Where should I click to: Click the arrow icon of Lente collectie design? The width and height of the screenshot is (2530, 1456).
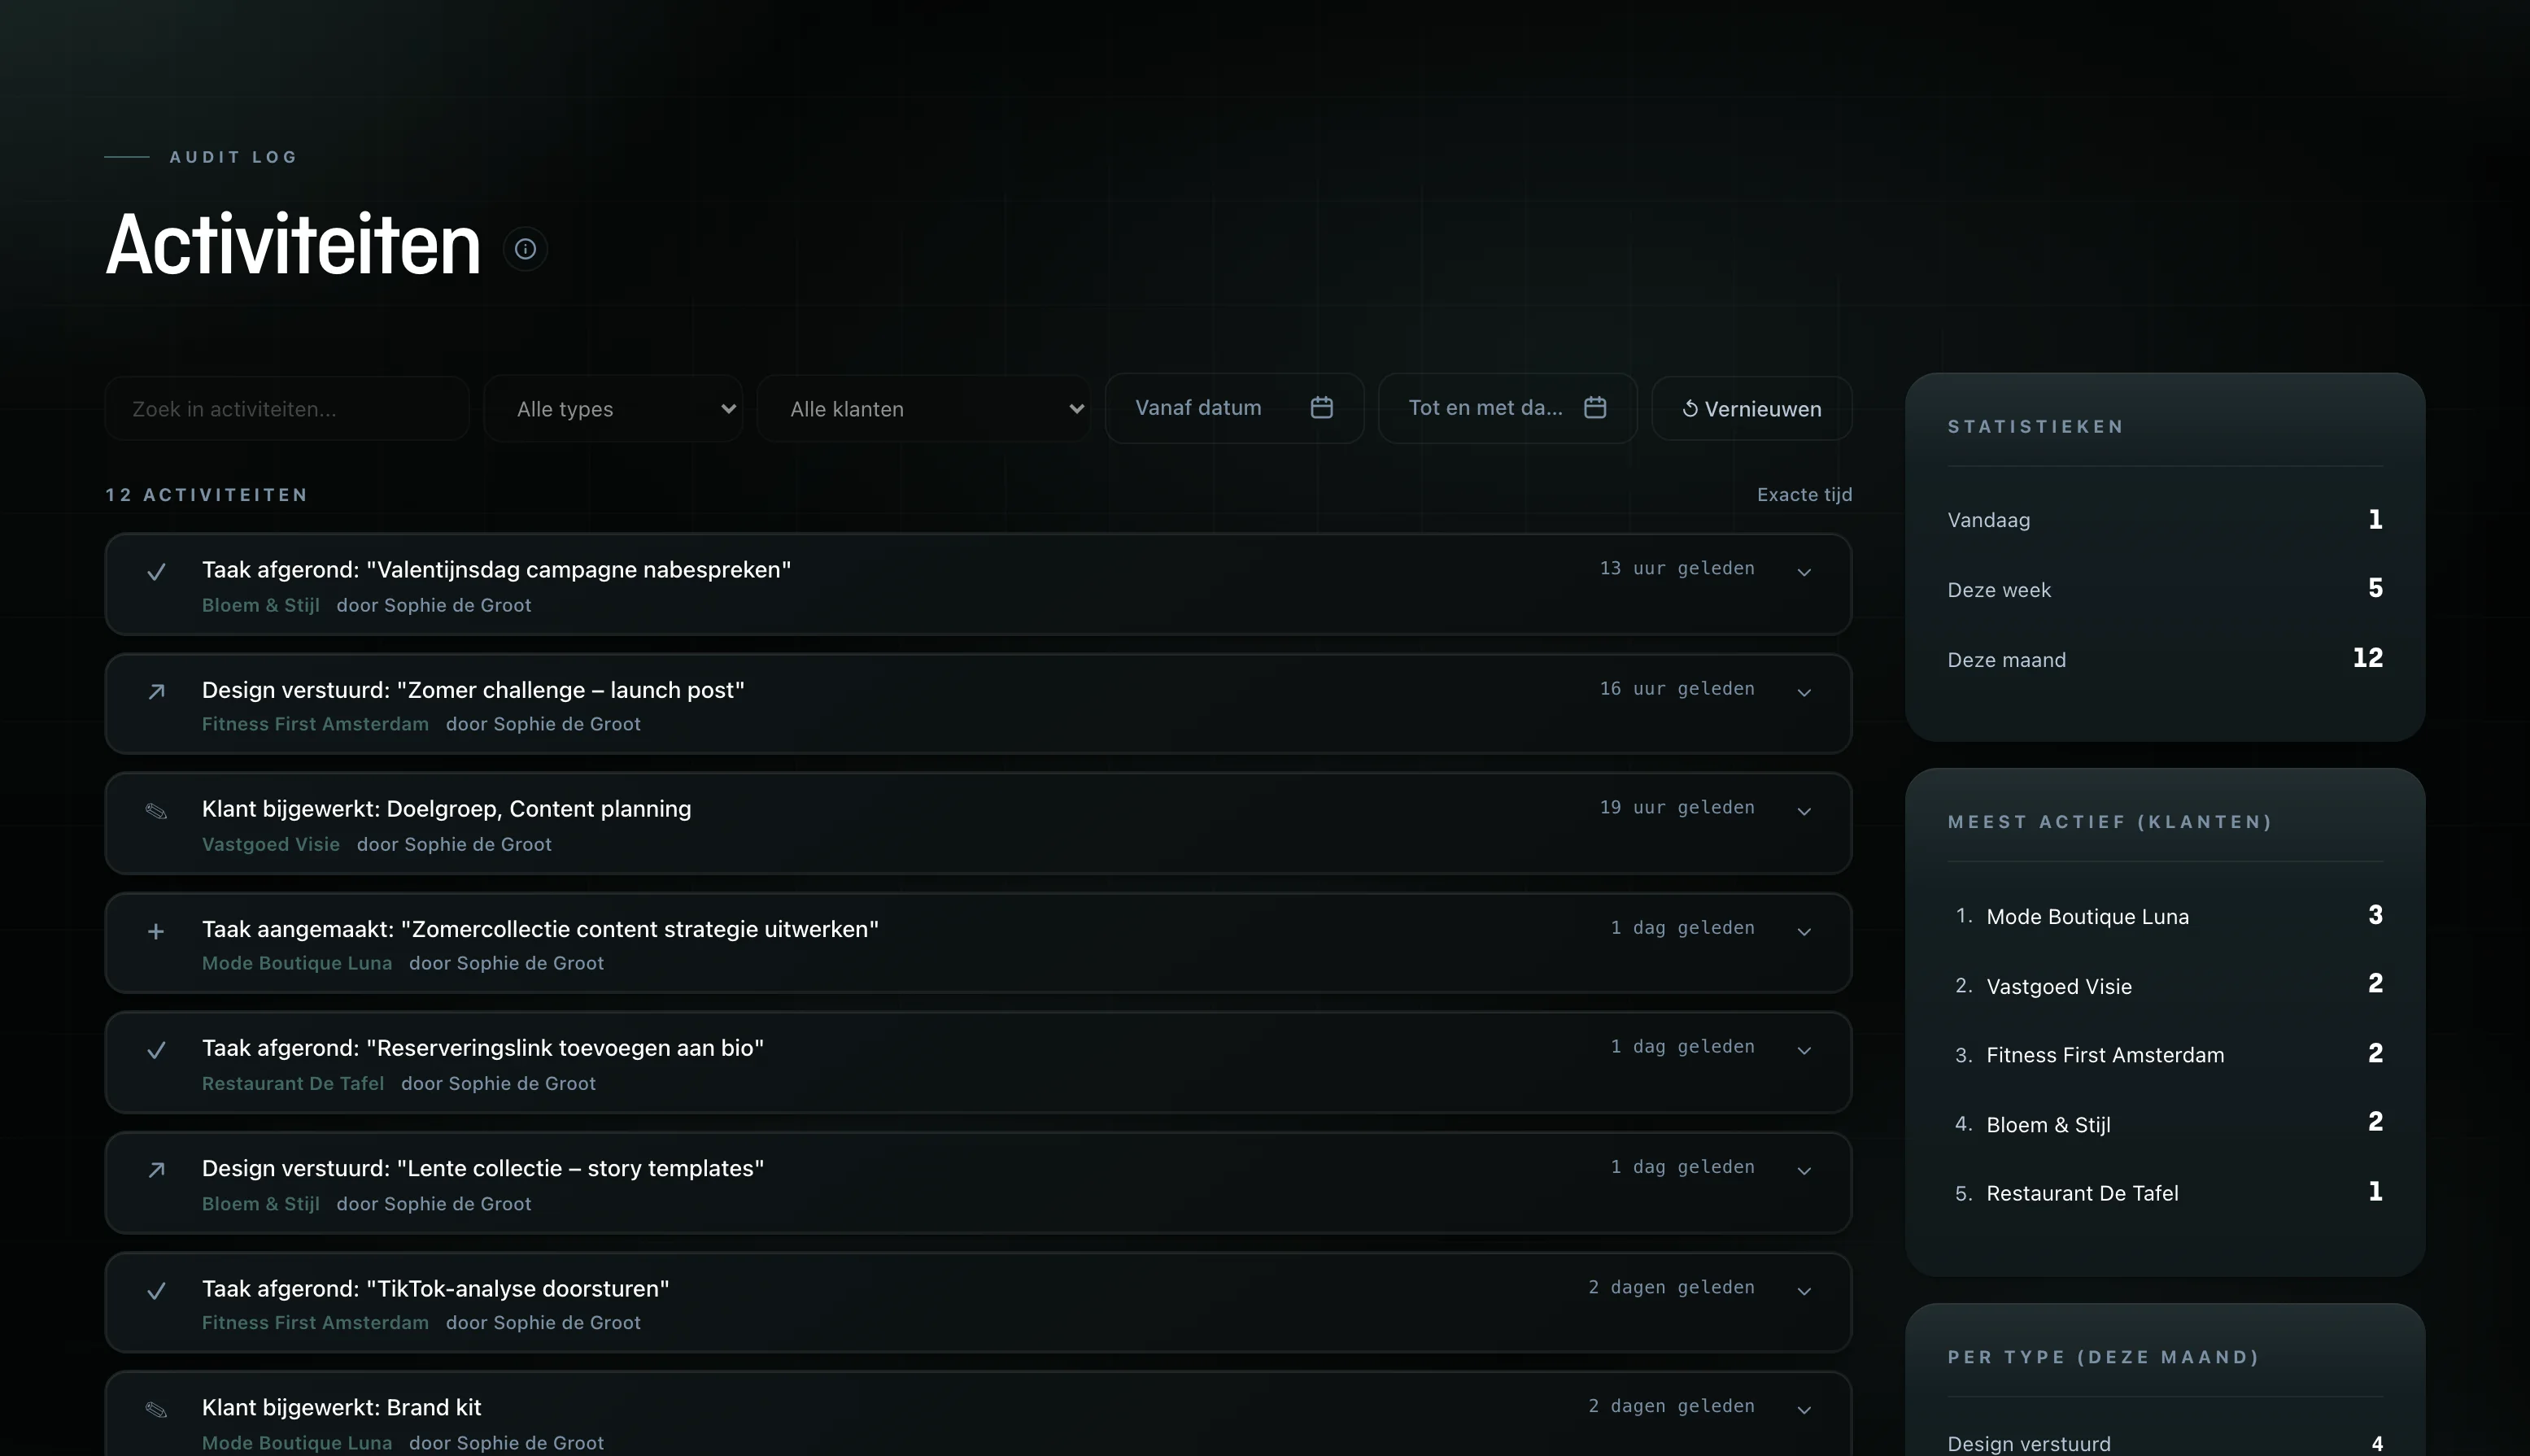(156, 1170)
